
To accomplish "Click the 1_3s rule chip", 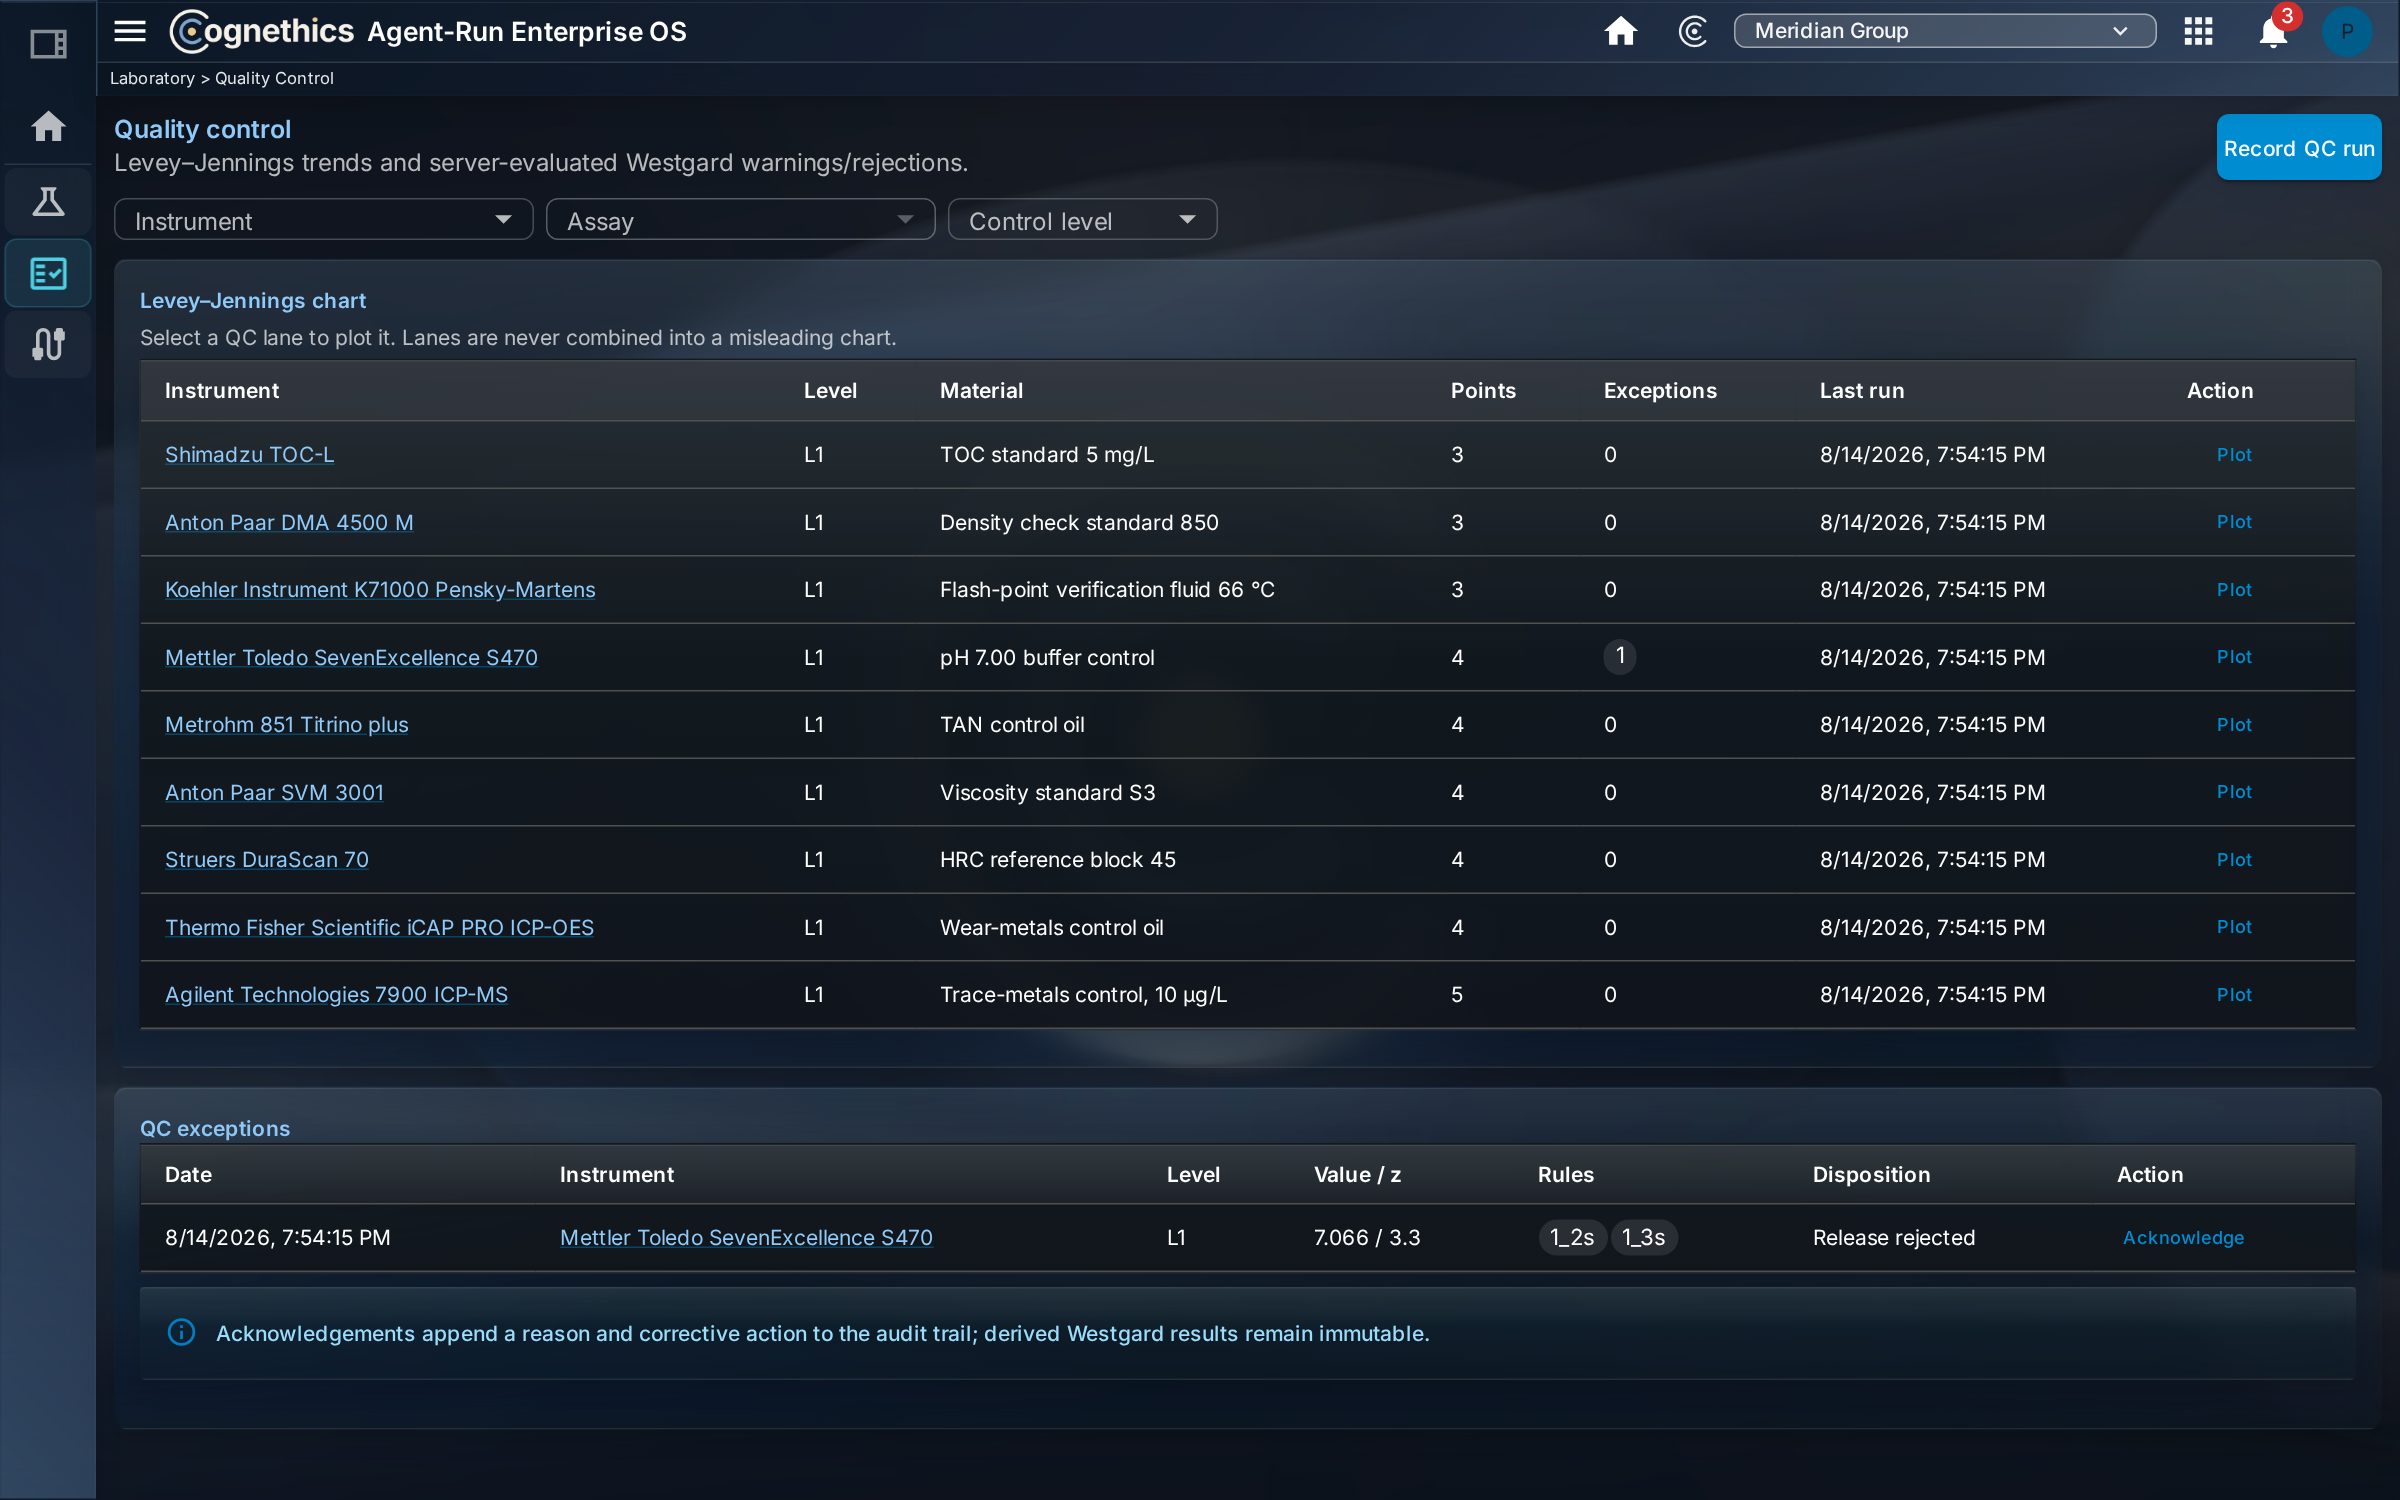I will click(1644, 1237).
